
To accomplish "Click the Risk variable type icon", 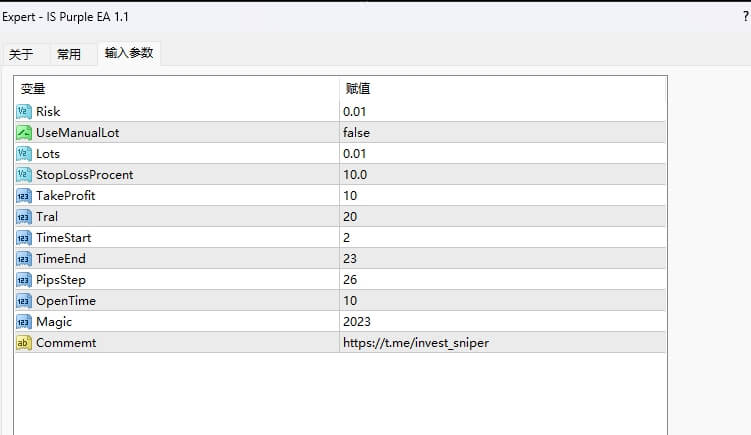I will click(x=24, y=111).
